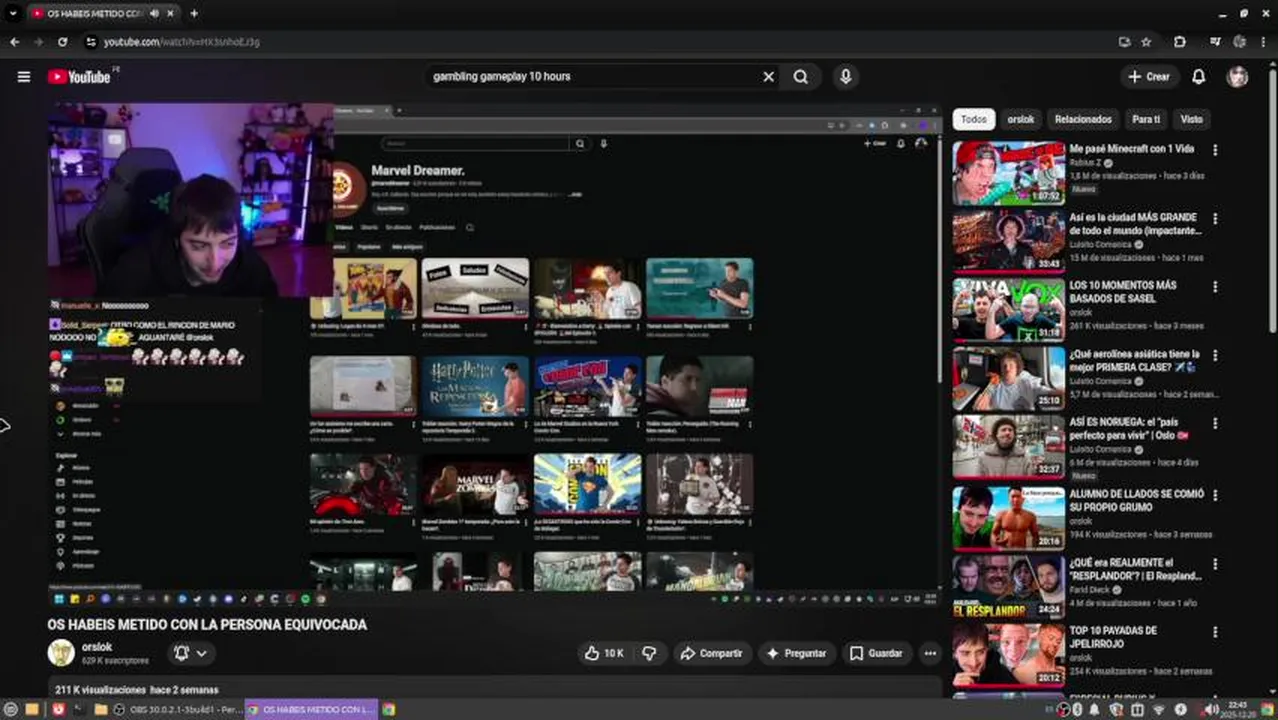Select the Para ti filter chip
The image size is (1278, 720).
click(1146, 119)
